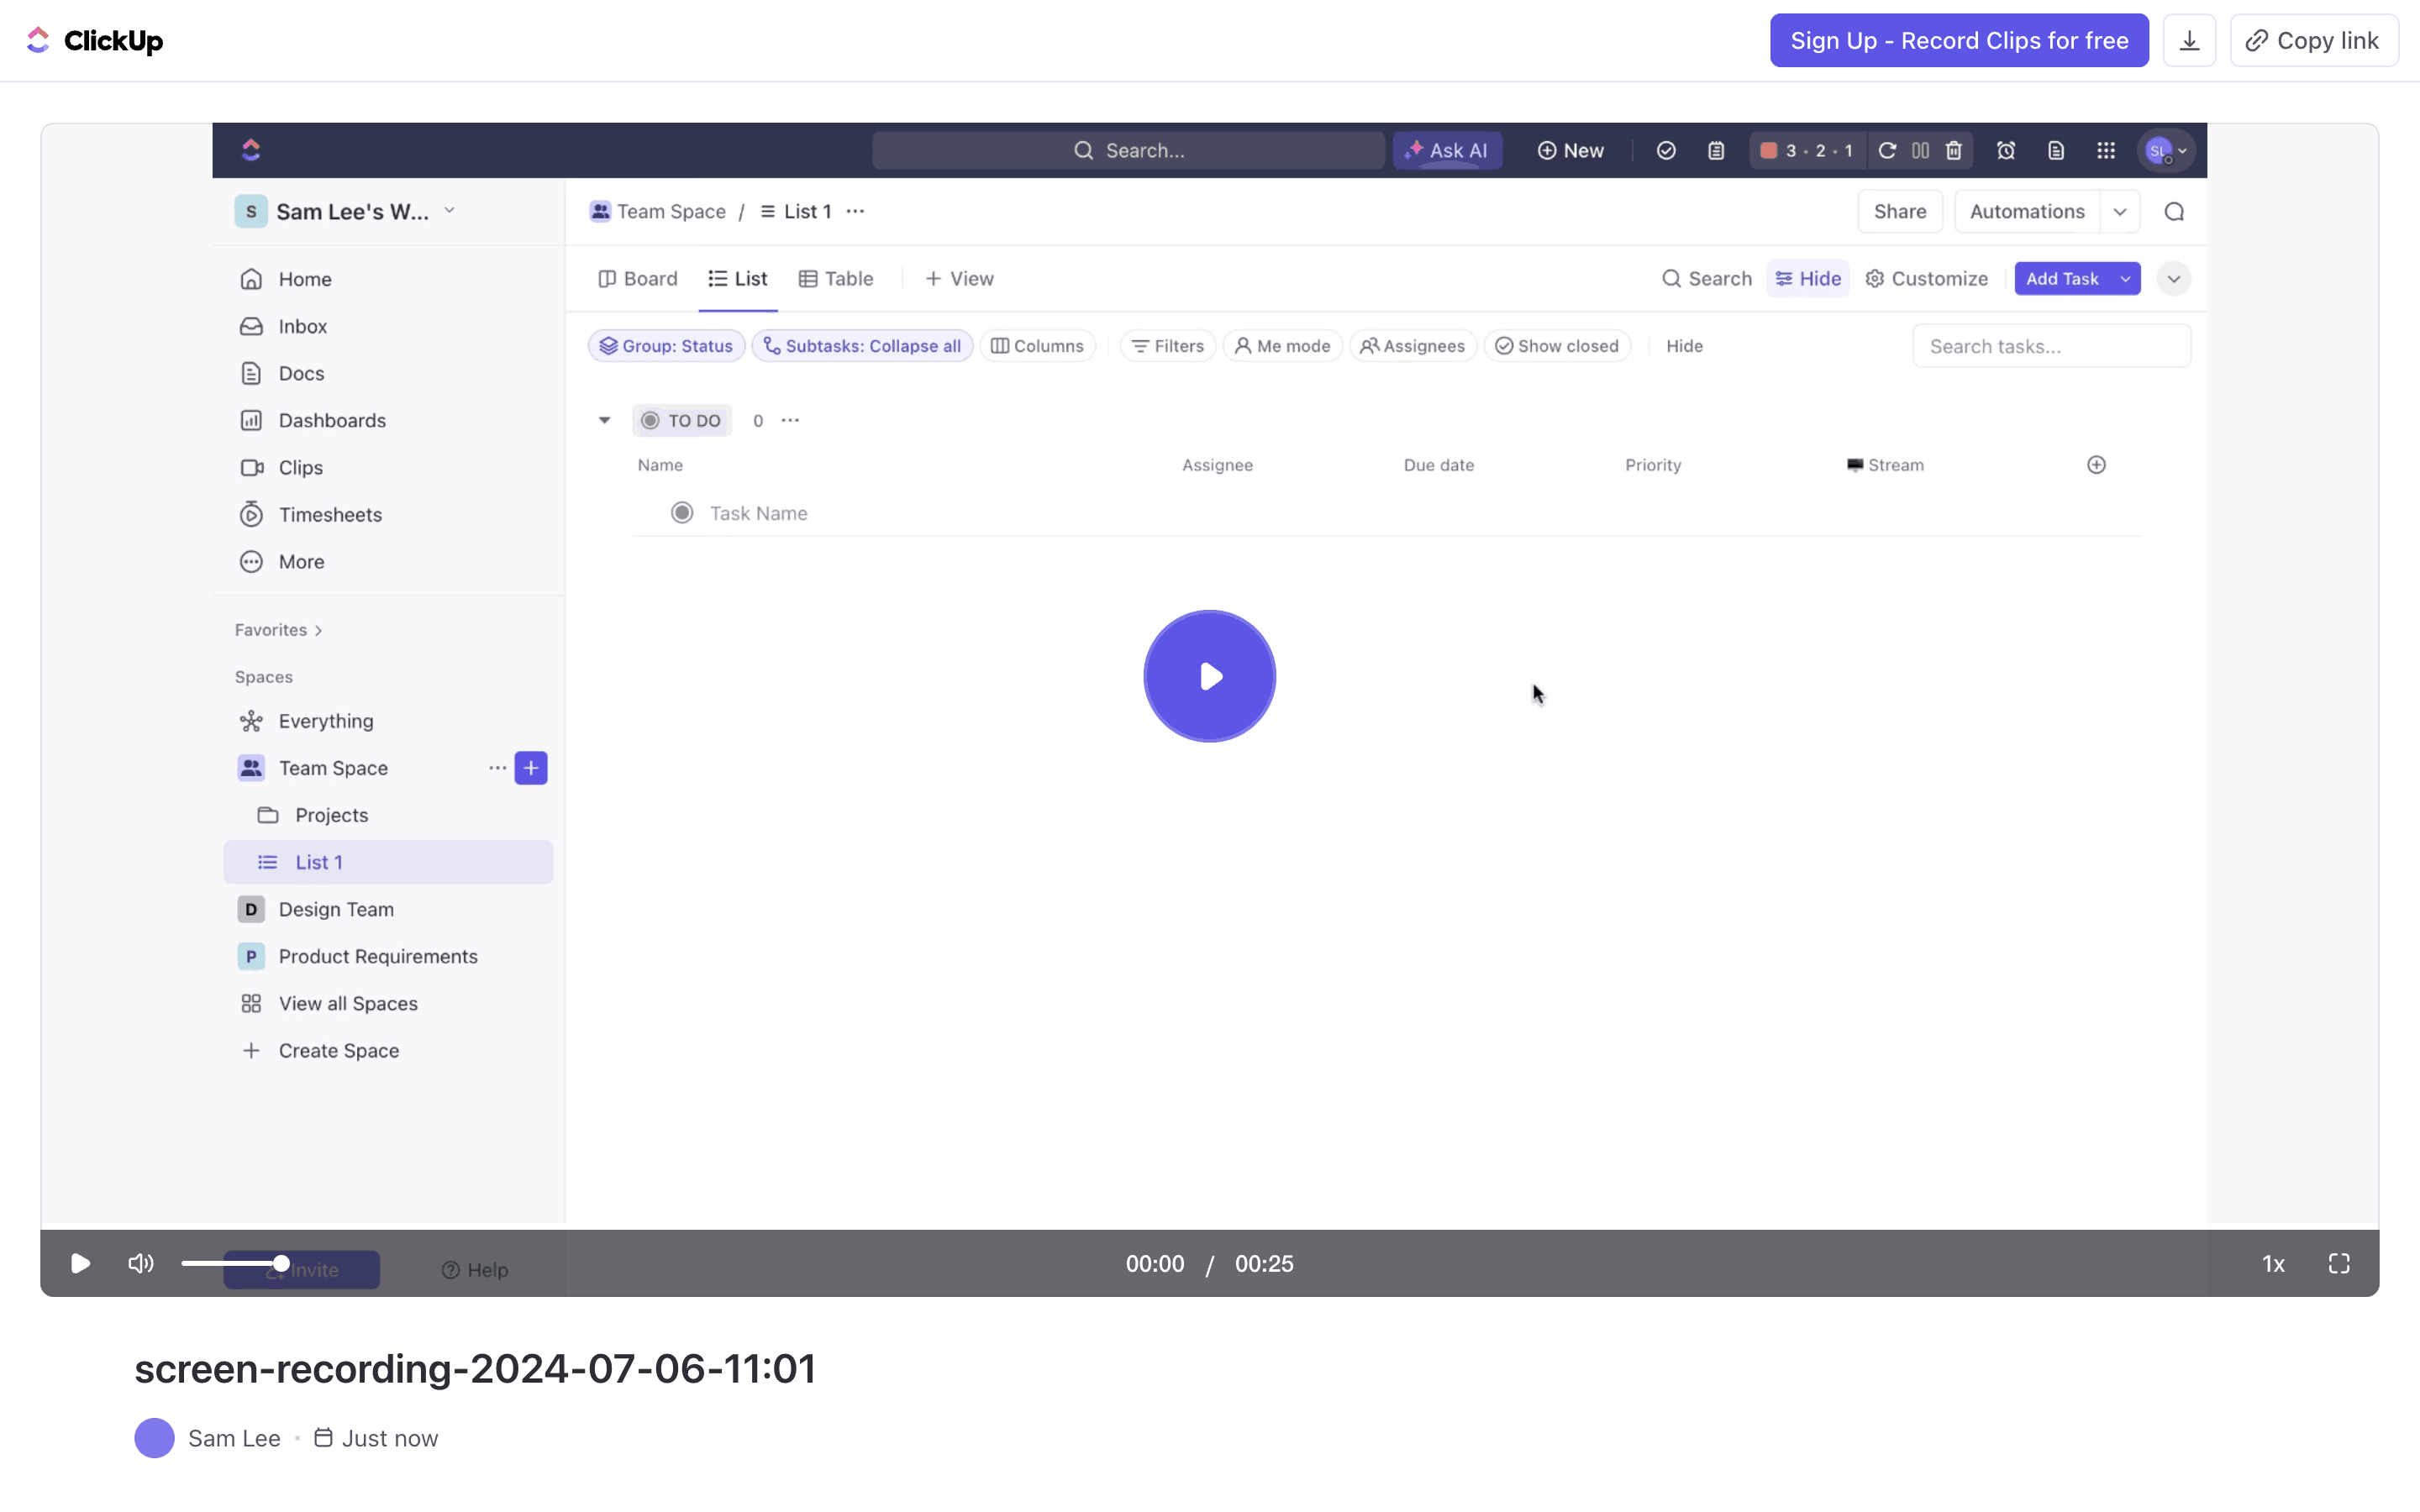Click Sign Up - Record Clips for free
Viewport: 2420px width, 1512px height.
(1958, 41)
